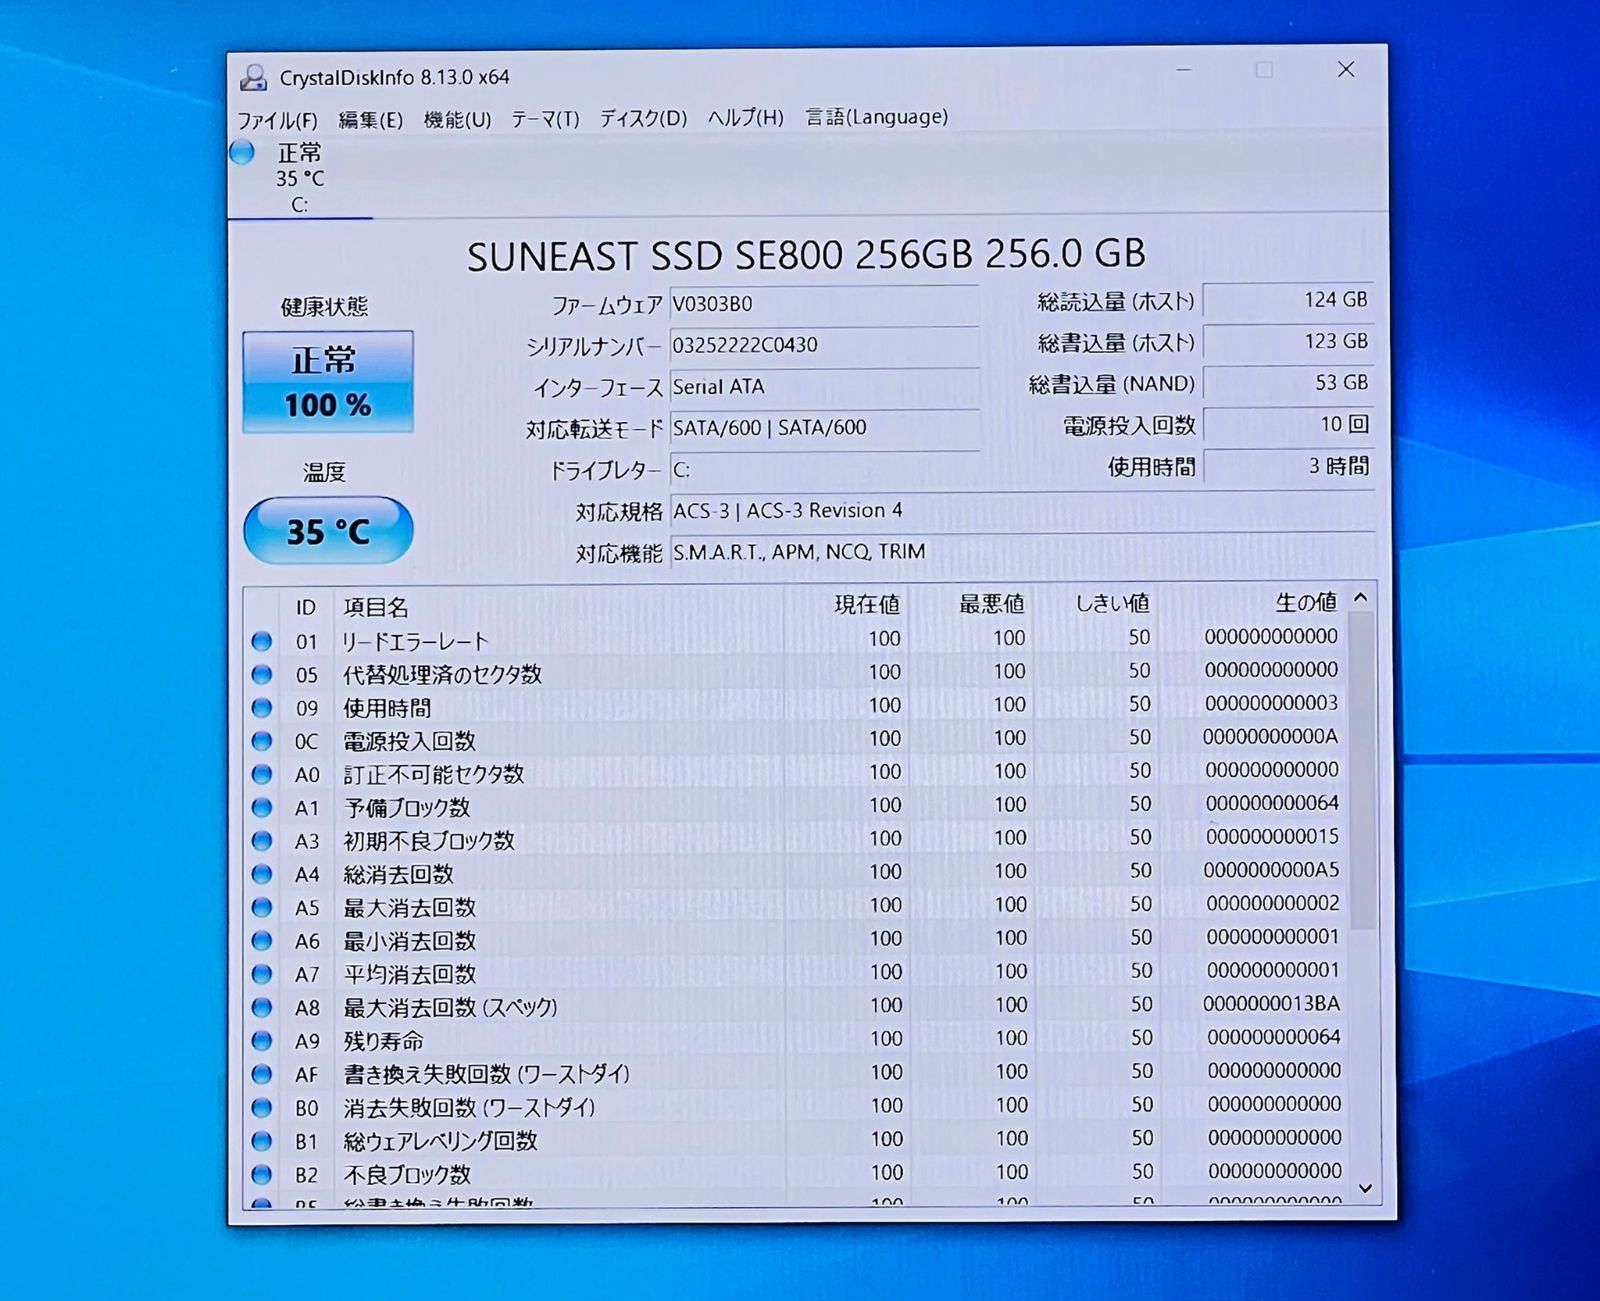Viewport: 1600px width, 1301px height.
Task: Open the ディスク(D) menu
Action: point(643,118)
